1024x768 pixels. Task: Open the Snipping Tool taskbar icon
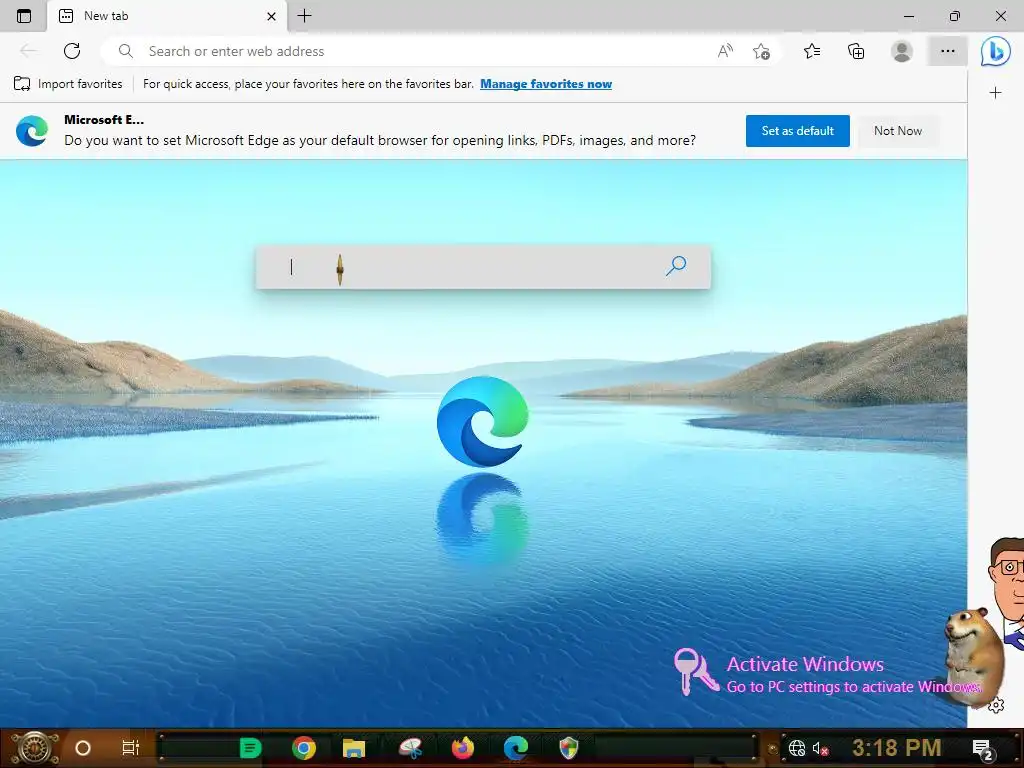click(411, 748)
